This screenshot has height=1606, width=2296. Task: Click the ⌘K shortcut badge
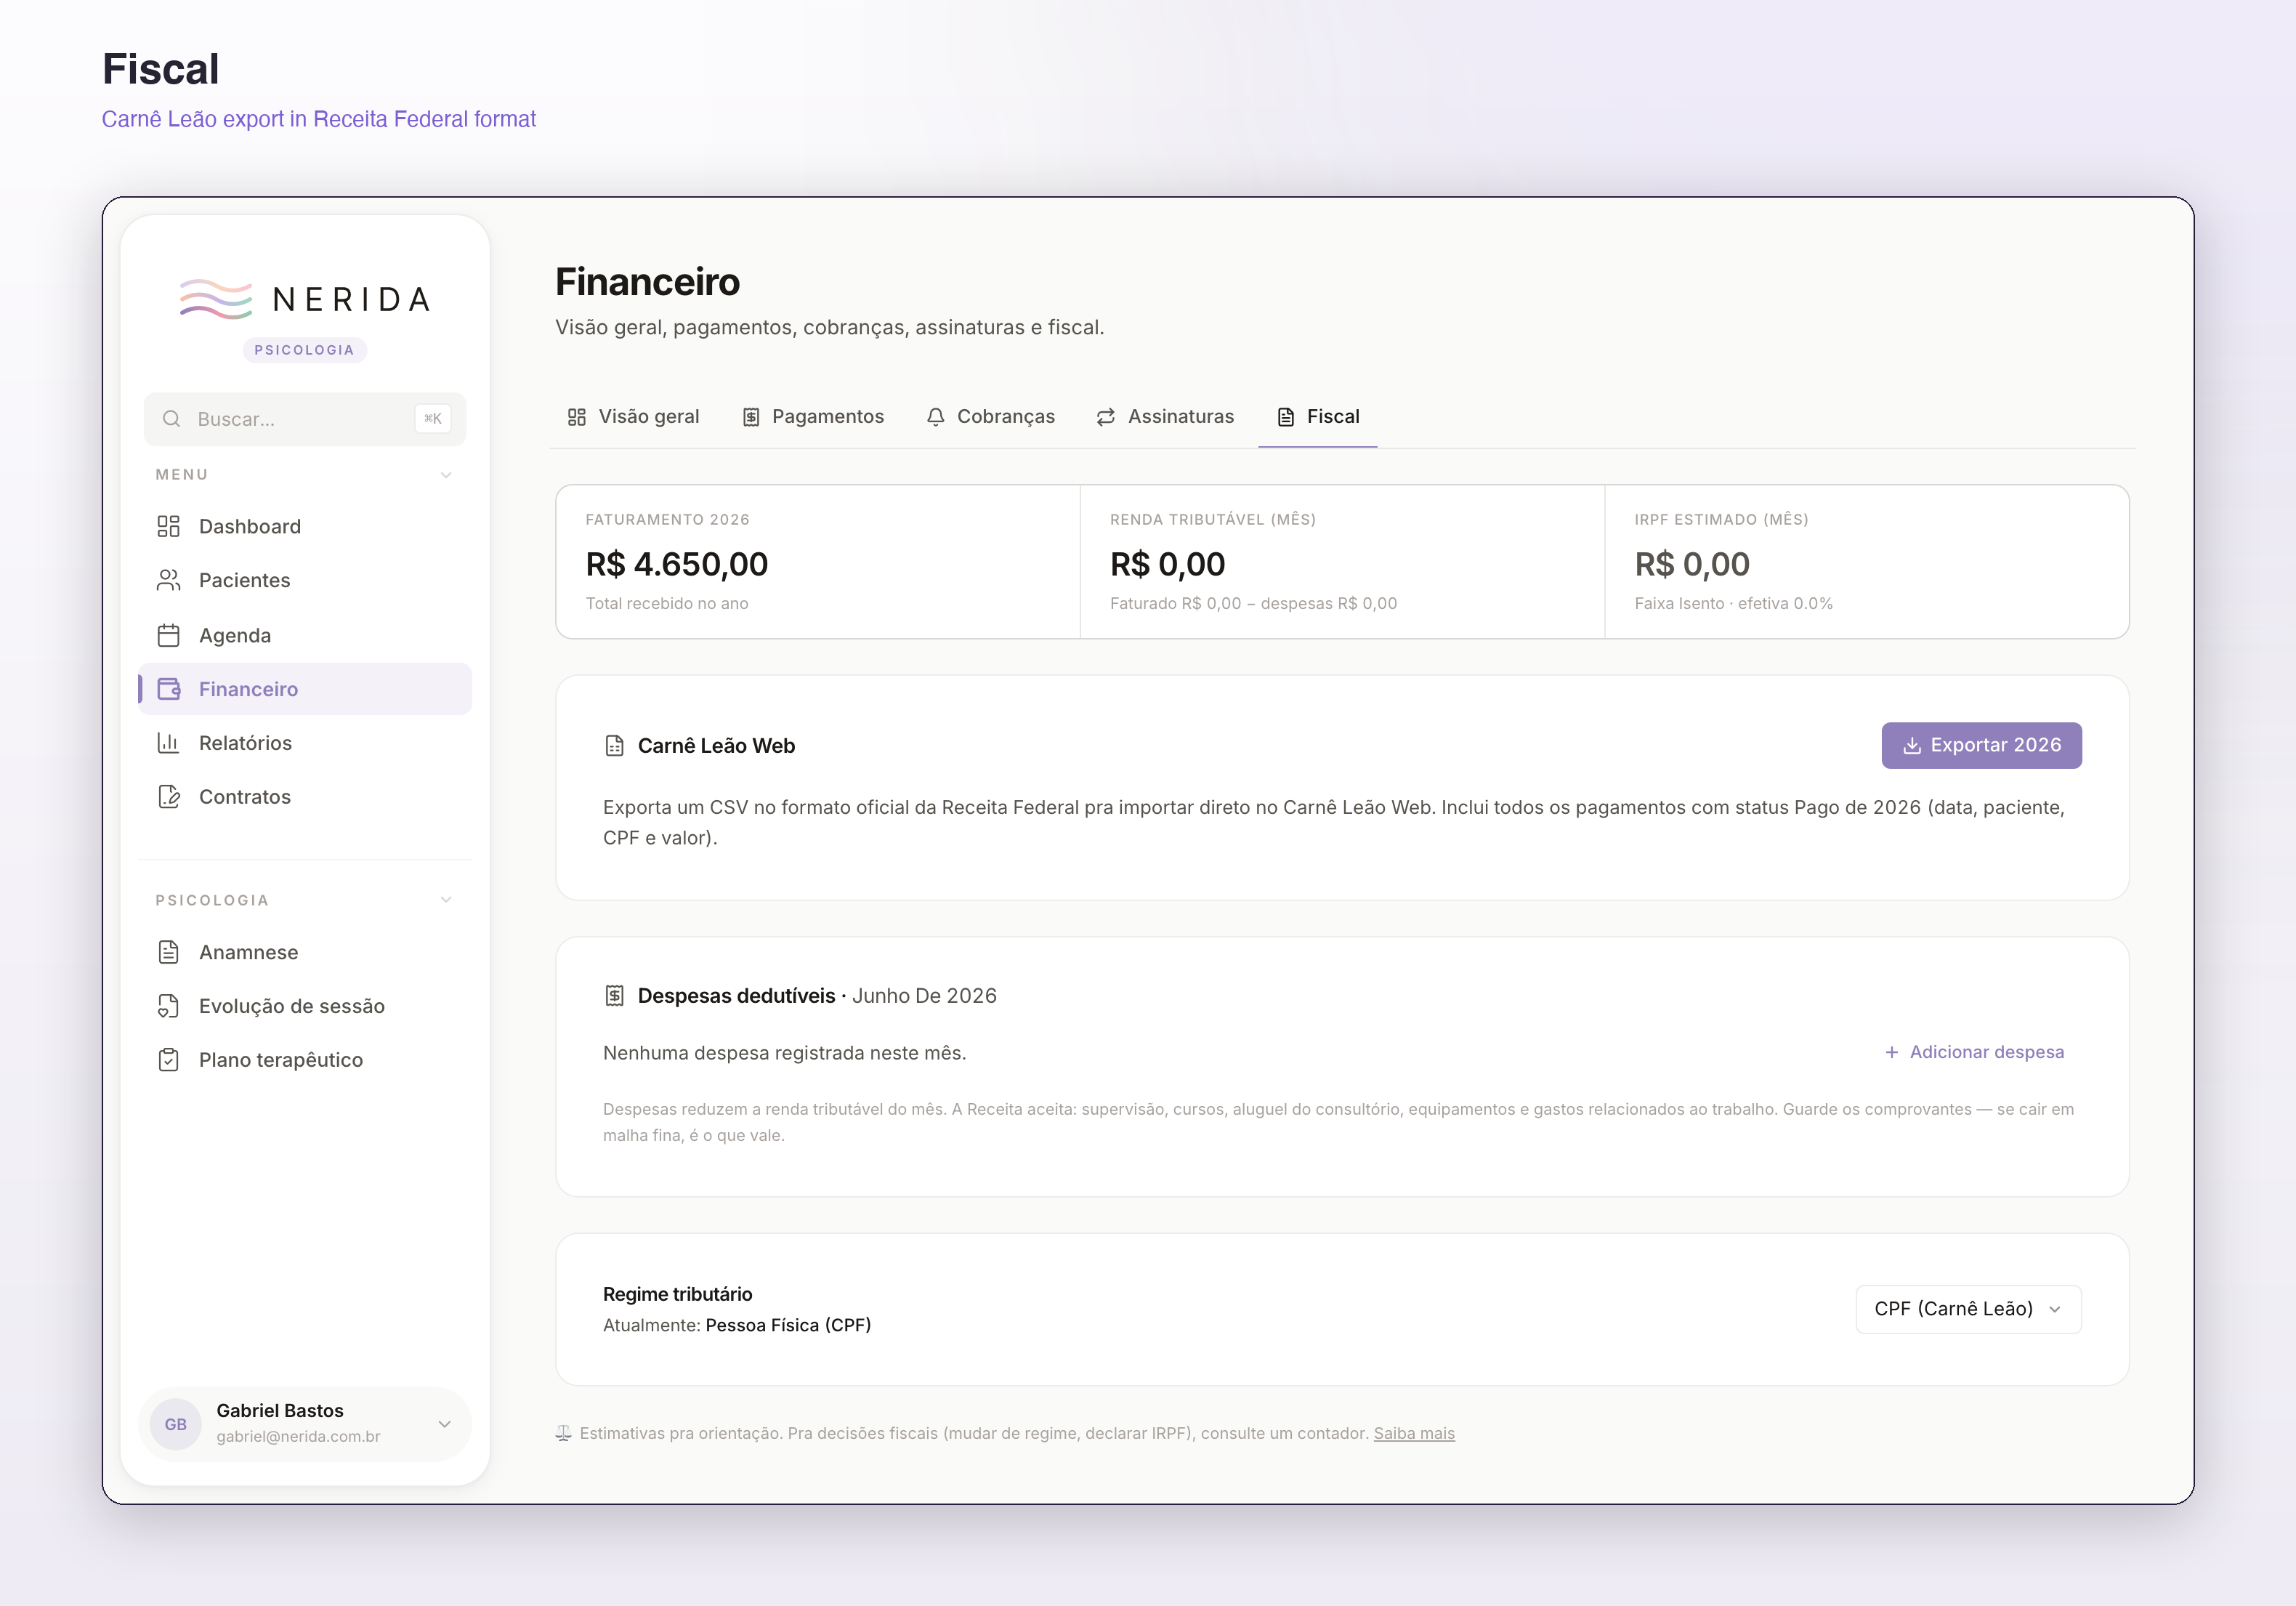pos(433,419)
